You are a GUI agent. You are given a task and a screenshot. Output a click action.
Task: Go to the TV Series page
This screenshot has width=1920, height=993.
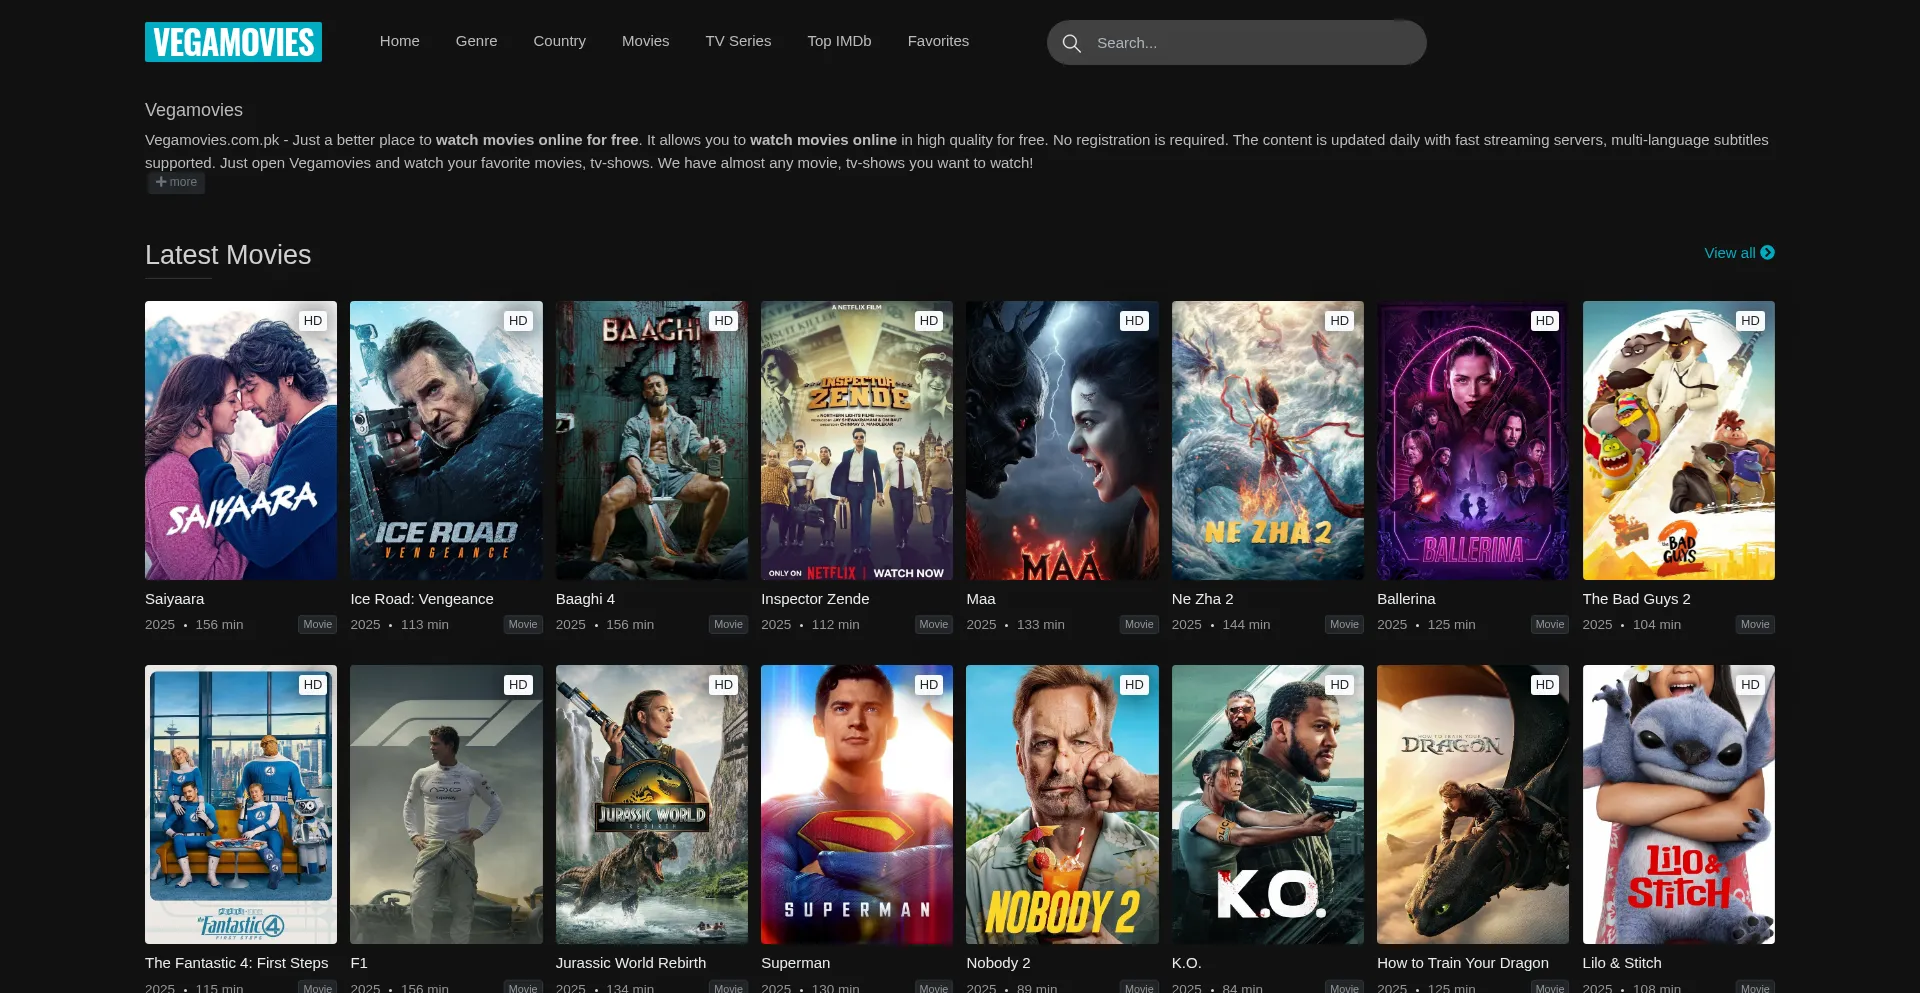tap(738, 41)
